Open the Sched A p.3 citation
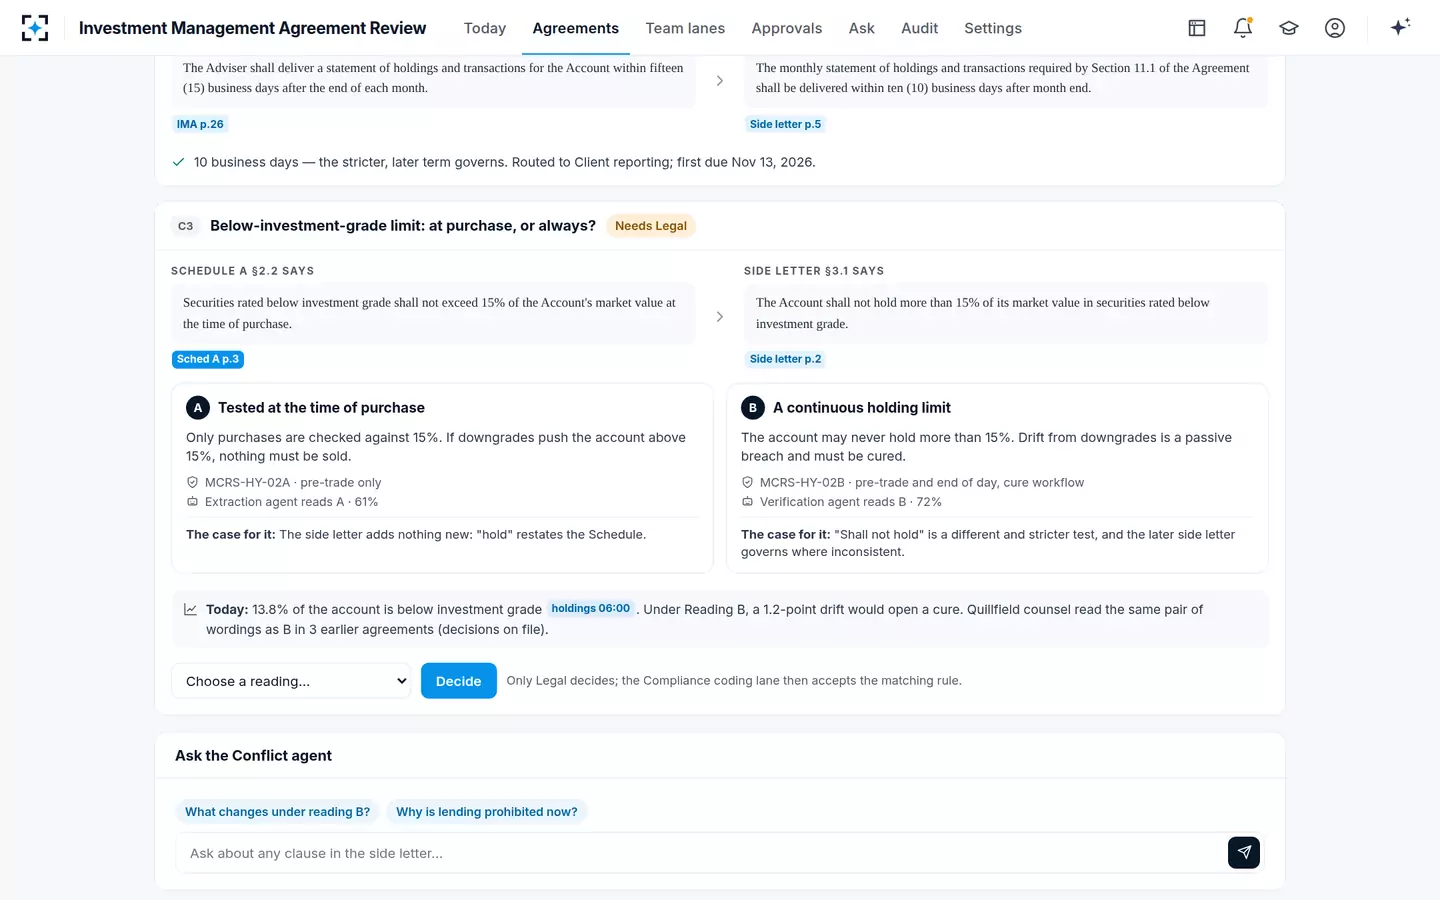 point(208,359)
